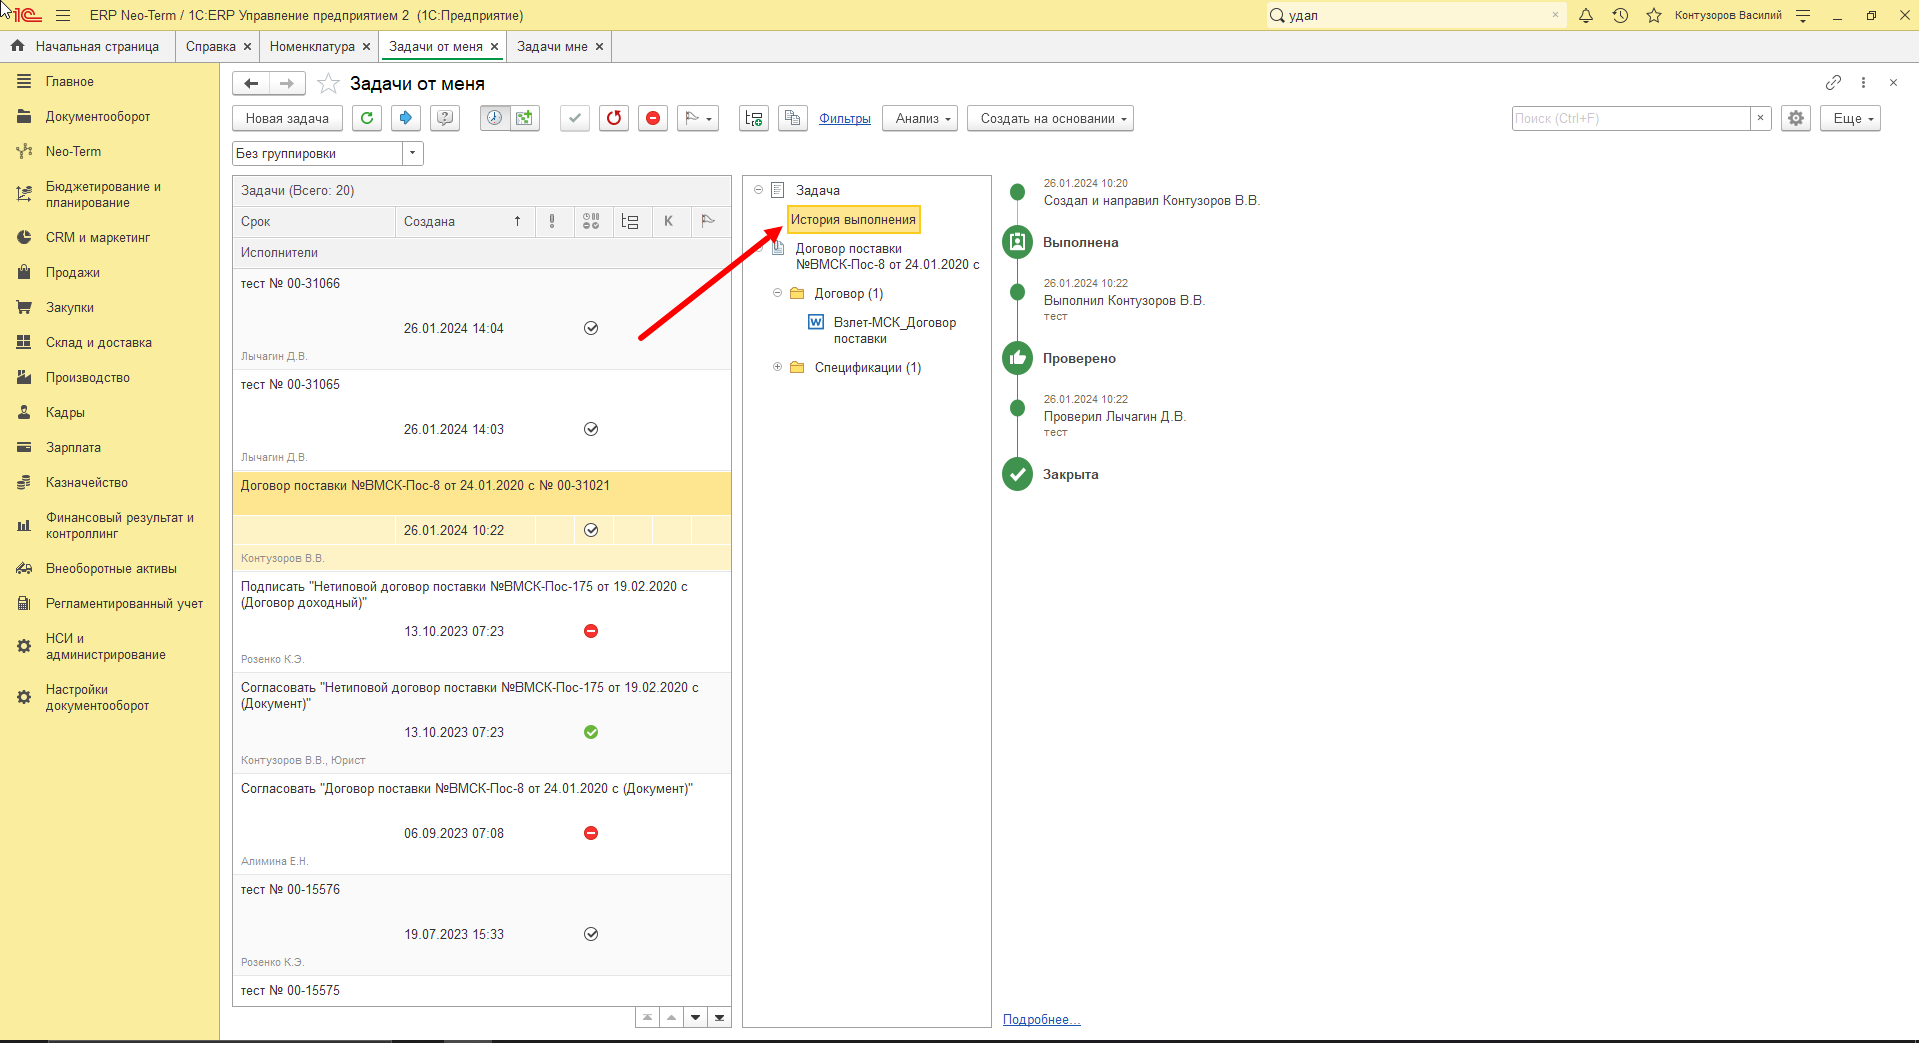This screenshot has height=1043, width=1919.
Task: Open the Без группировки combo box arrow
Action: (x=413, y=153)
